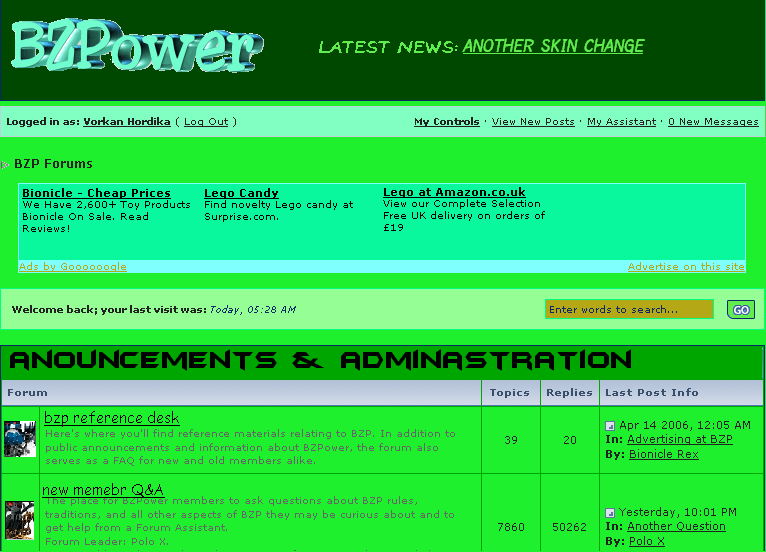
Task: Click last post icon beside Yesterday 10:01 PM
Action: 610,513
